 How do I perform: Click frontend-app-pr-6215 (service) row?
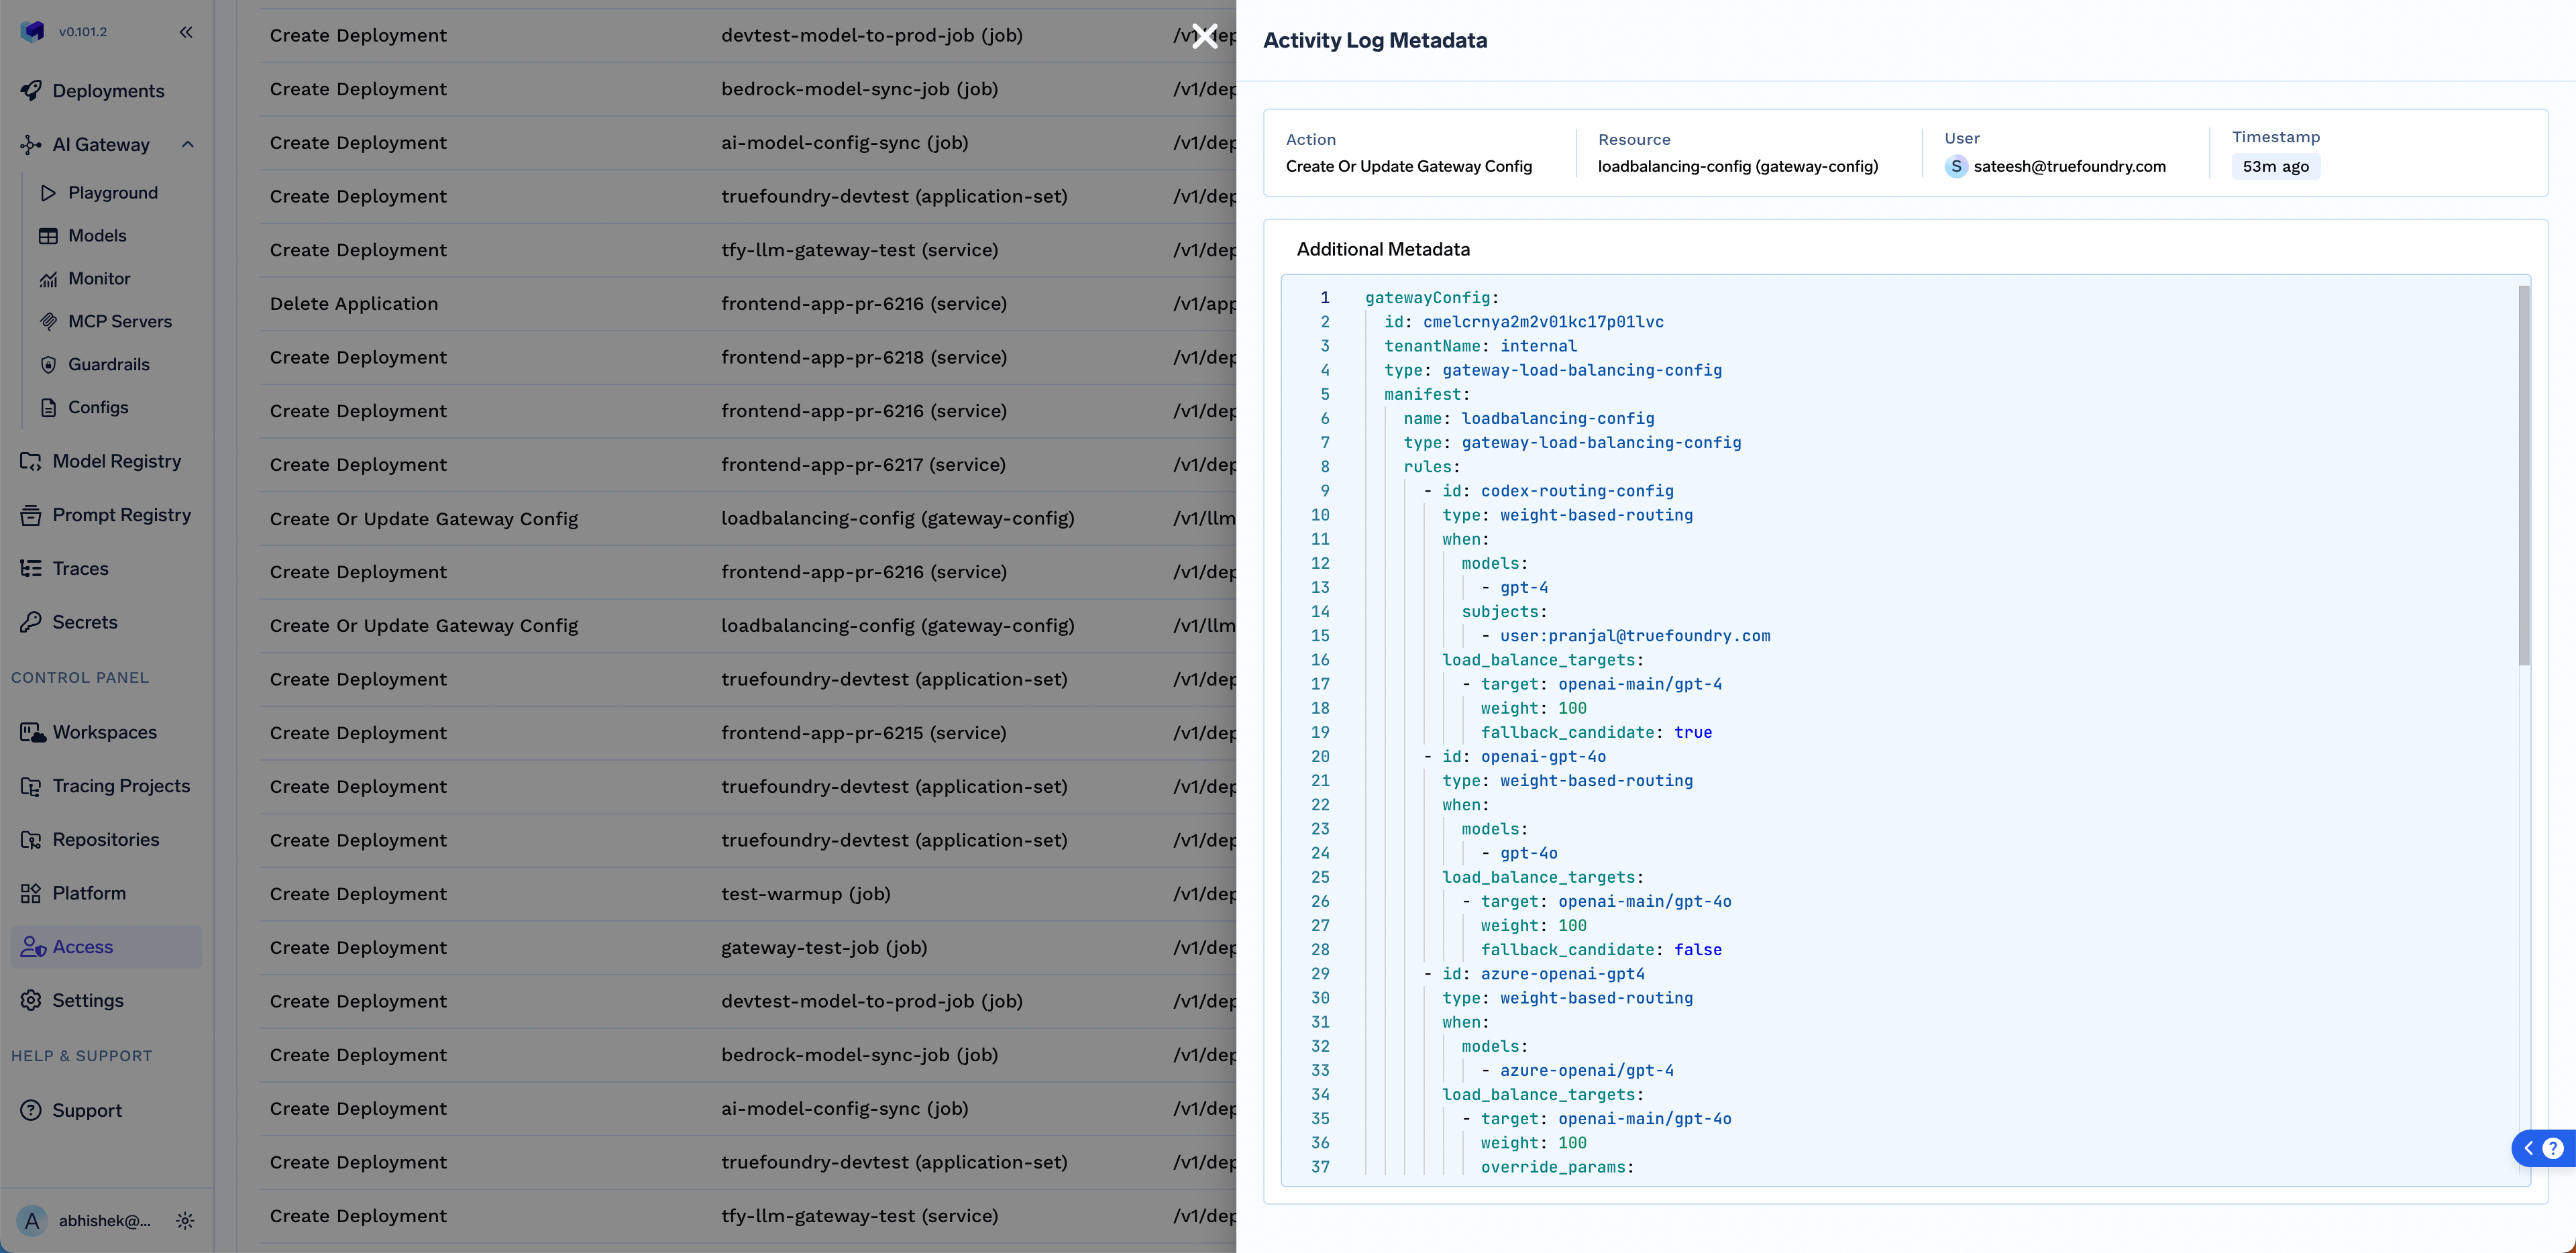click(x=747, y=733)
